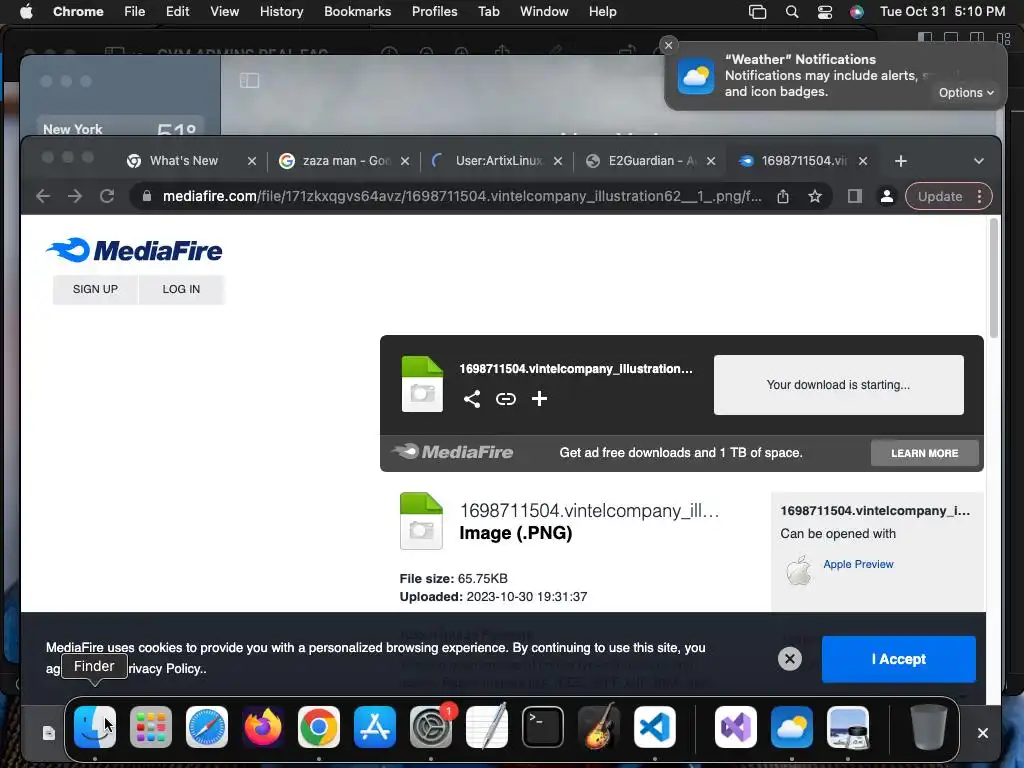1024x768 pixels.
Task: Toggle the Weather window sidebar
Action: [249, 80]
